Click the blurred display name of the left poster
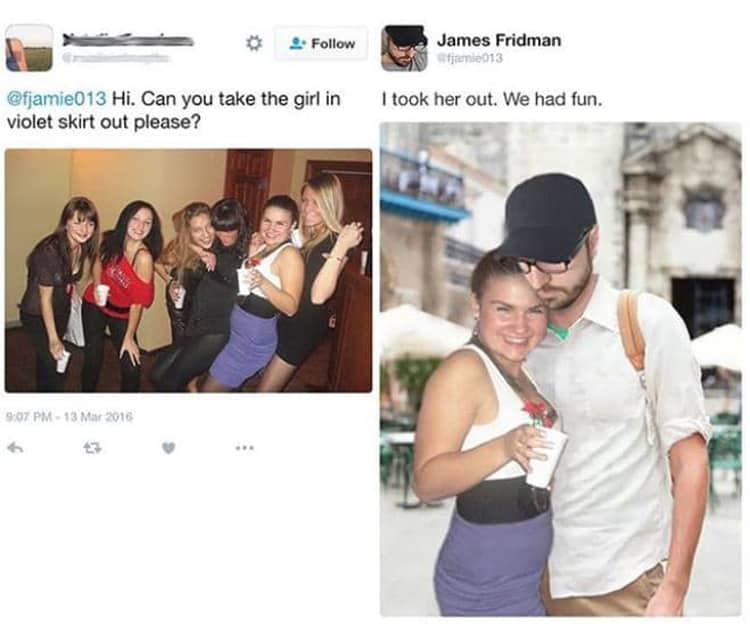The width and height of the screenshot is (750, 628). (x=128, y=40)
